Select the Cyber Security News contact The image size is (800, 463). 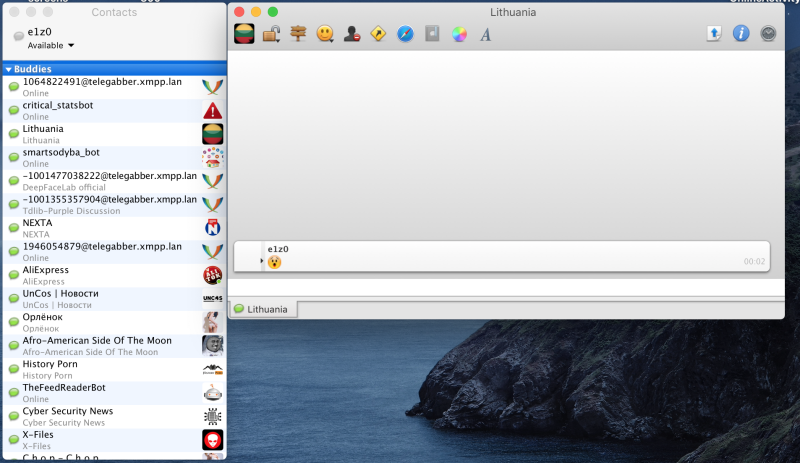(114, 416)
